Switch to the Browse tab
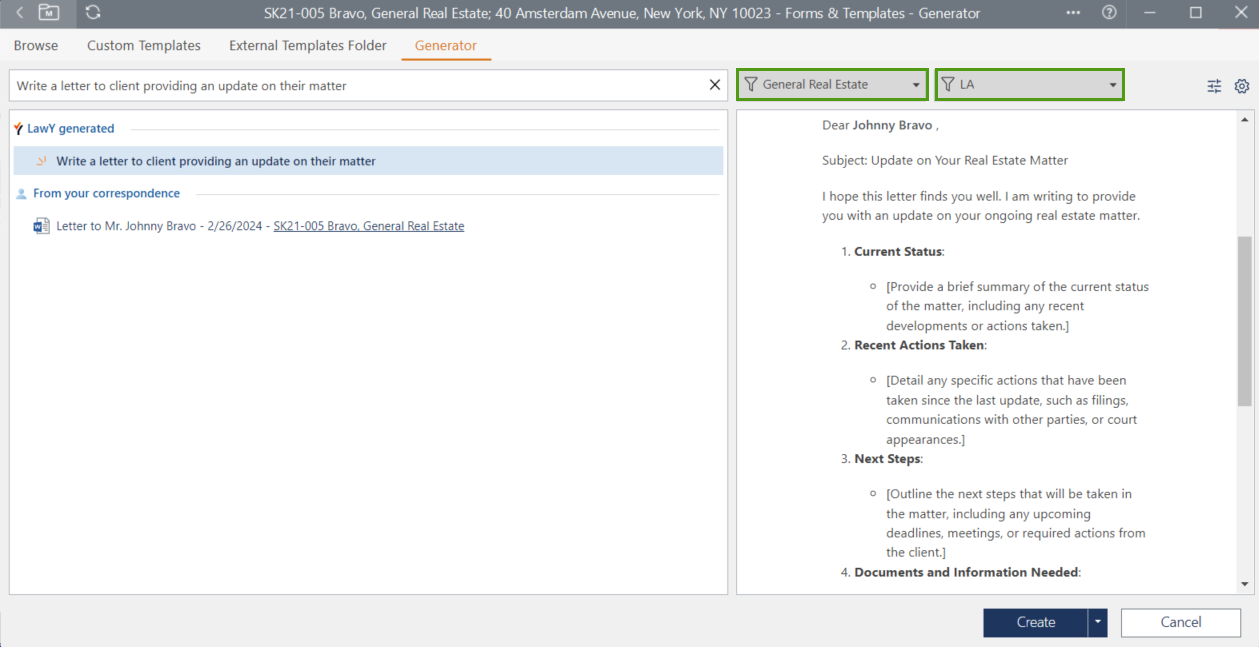 click(36, 46)
